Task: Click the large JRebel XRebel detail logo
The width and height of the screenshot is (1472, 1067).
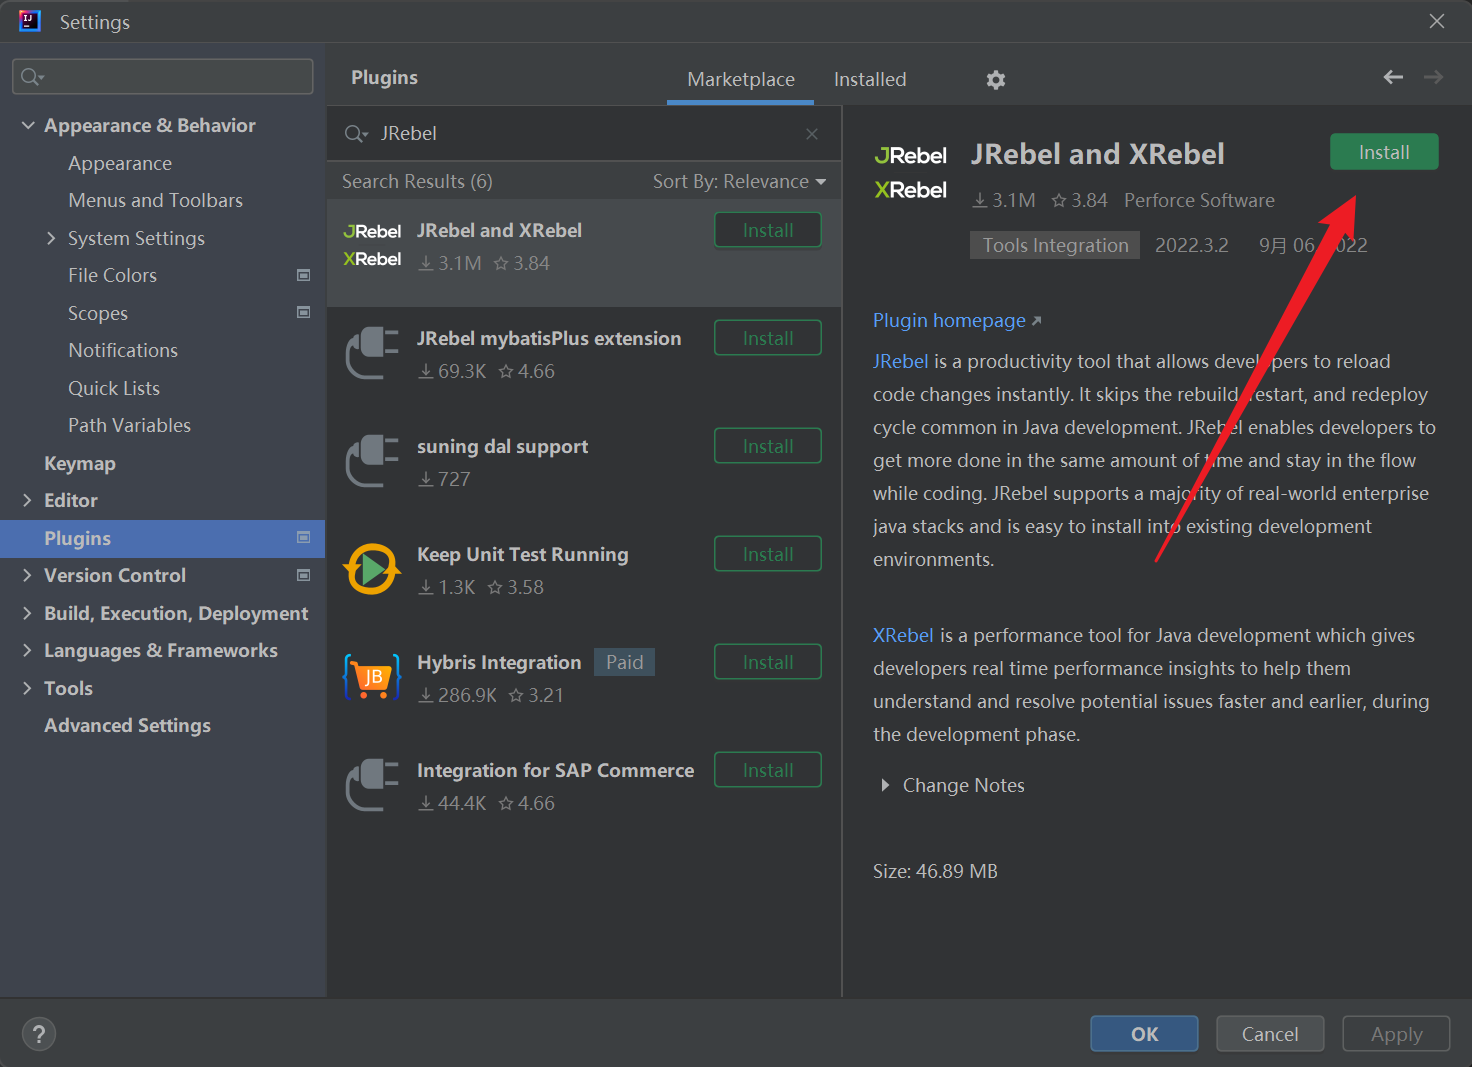Action: click(x=910, y=173)
